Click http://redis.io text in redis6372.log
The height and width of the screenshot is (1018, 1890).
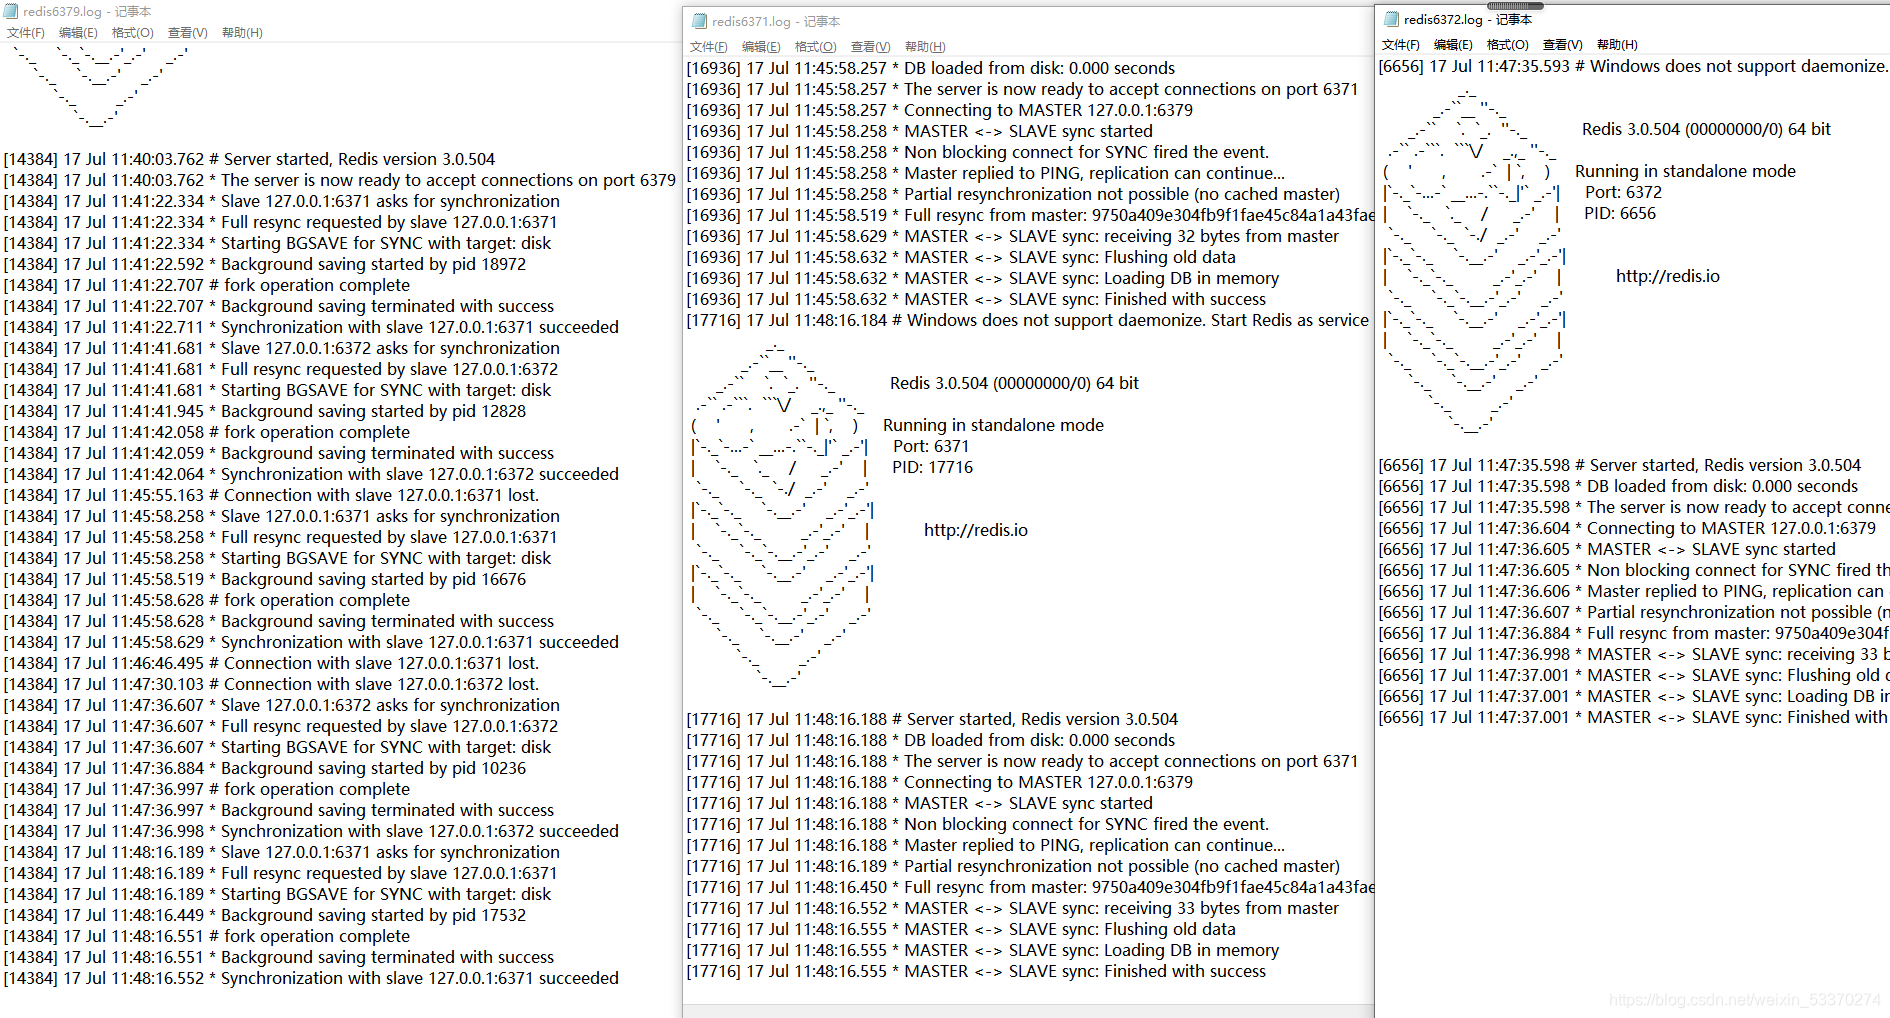[x=1668, y=276]
